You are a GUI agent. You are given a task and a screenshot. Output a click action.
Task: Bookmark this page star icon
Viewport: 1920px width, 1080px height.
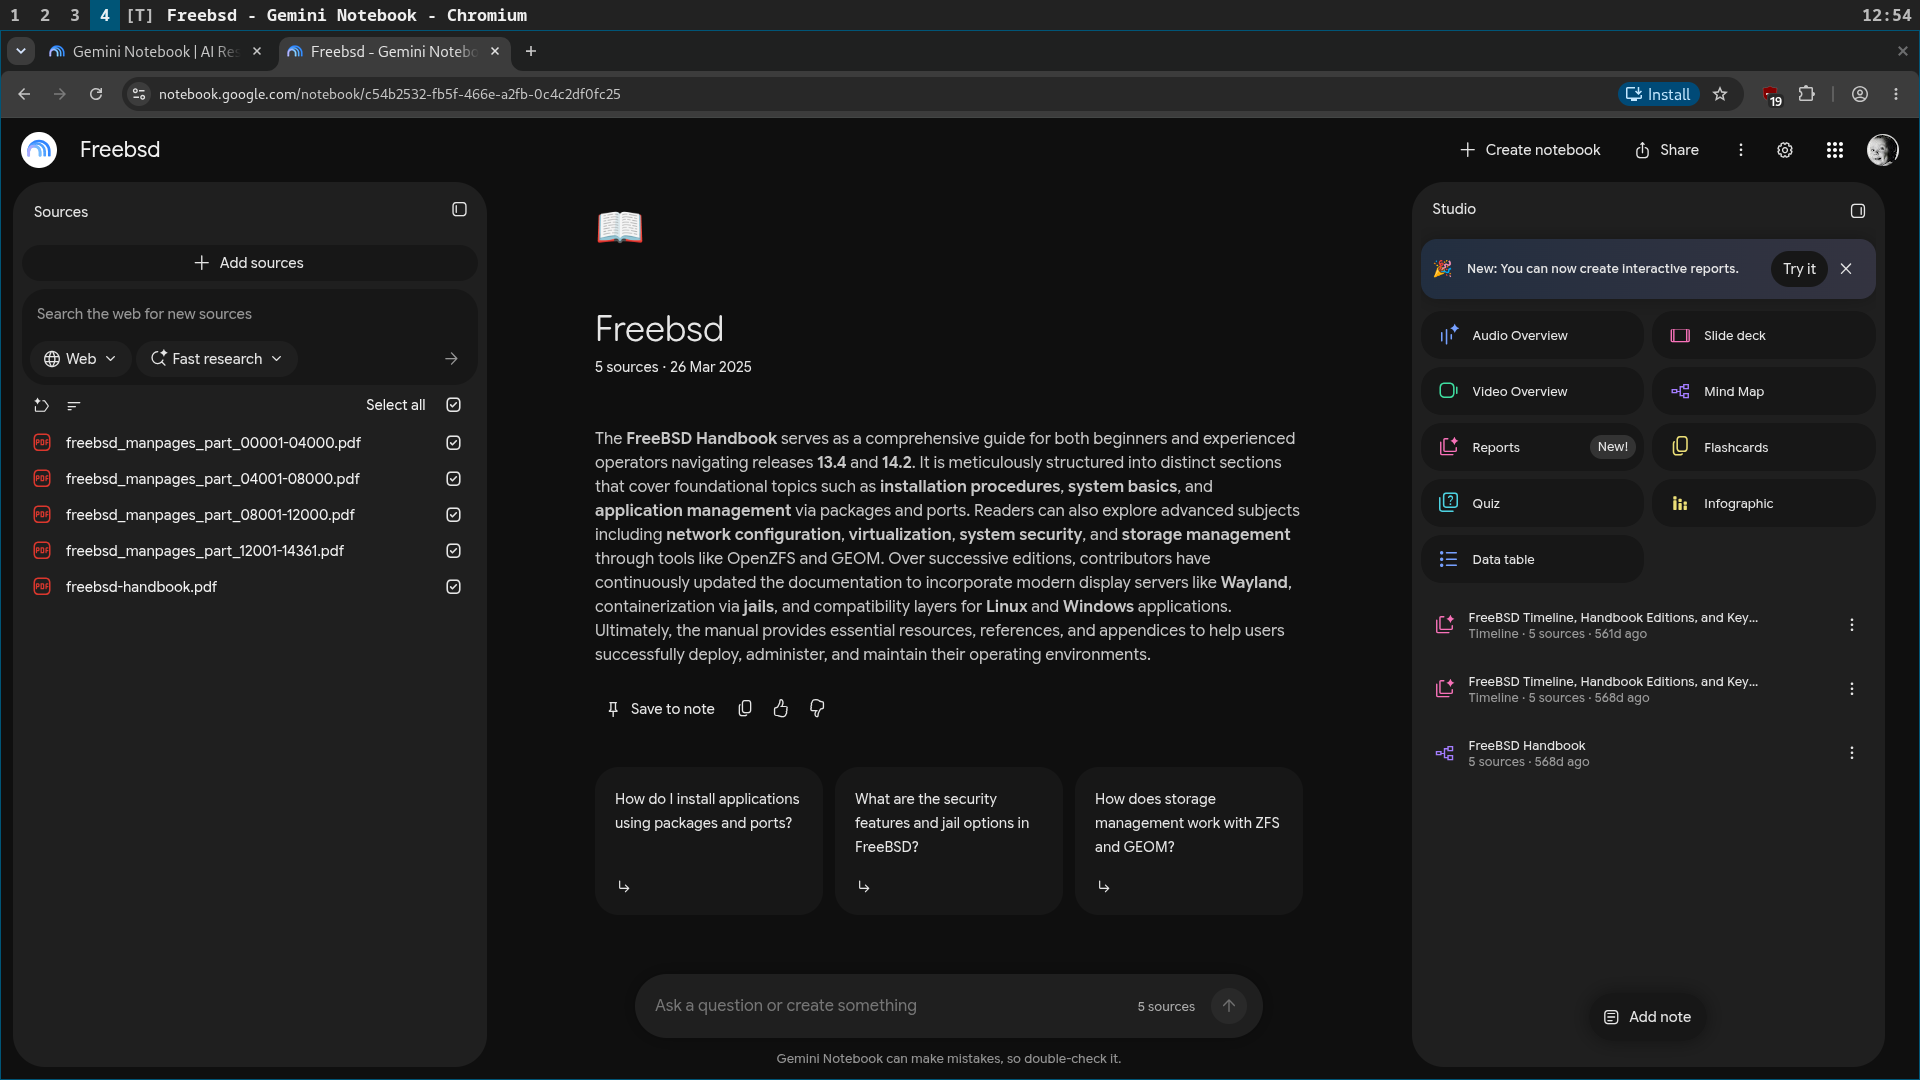pyautogui.click(x=1720, y=94)
